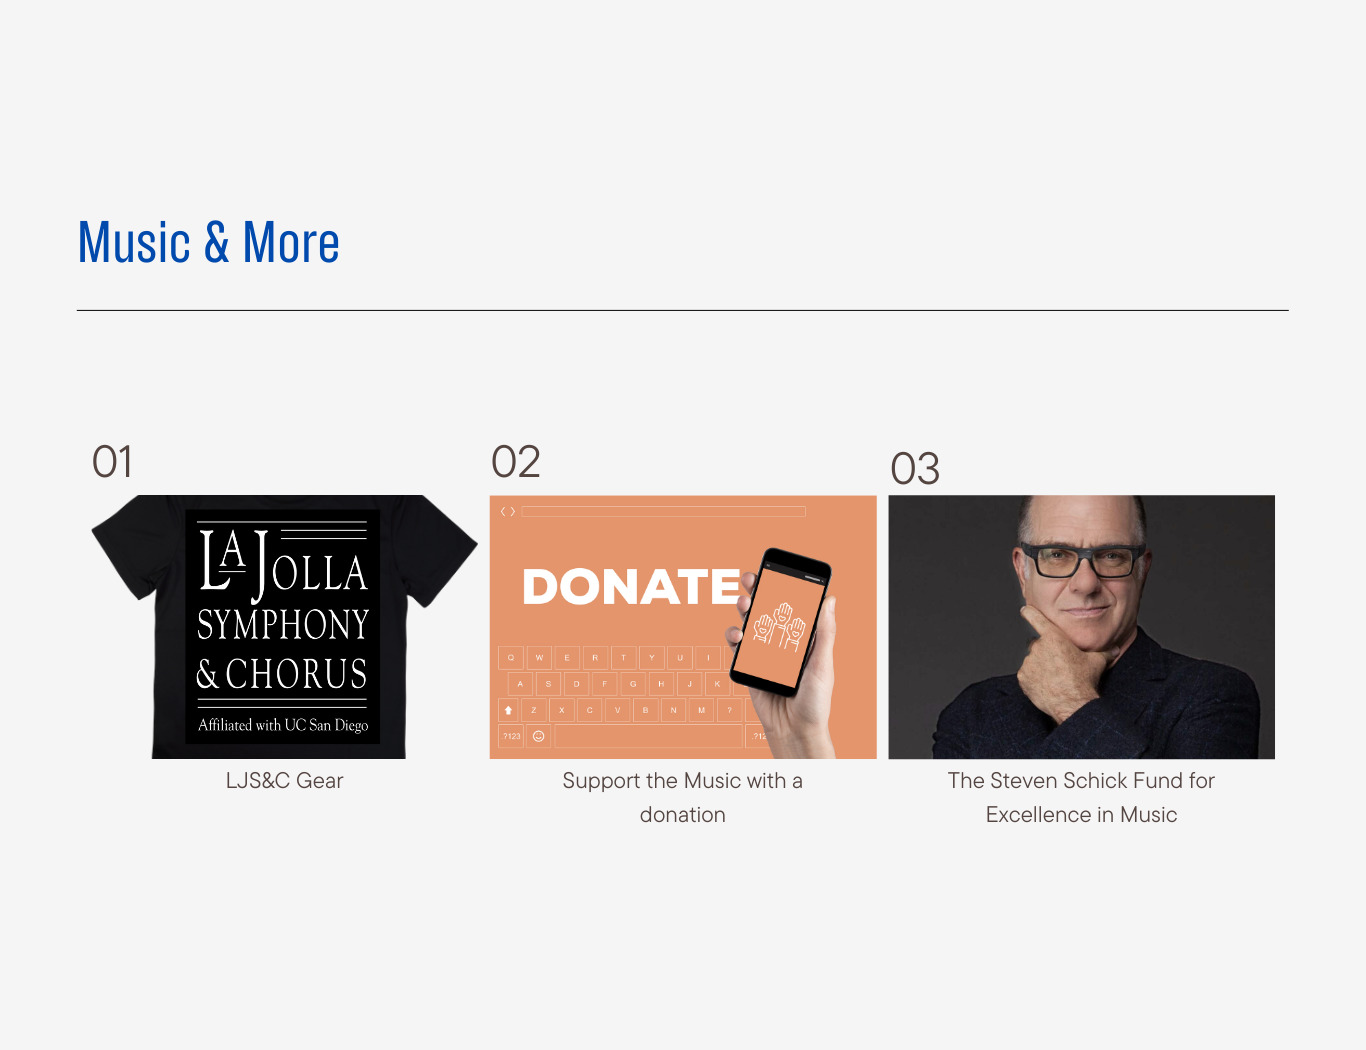Open The Steven Schick Fund for Excellence link

(1082, 798)
